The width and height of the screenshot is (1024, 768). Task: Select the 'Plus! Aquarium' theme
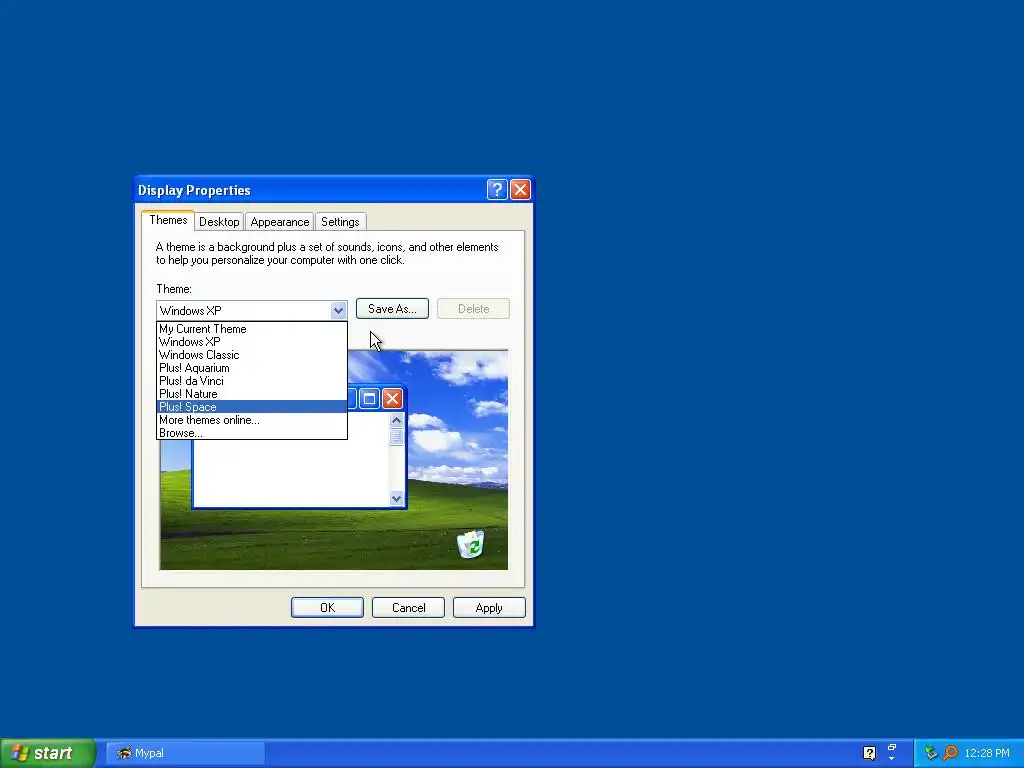(x=251, y=368)
